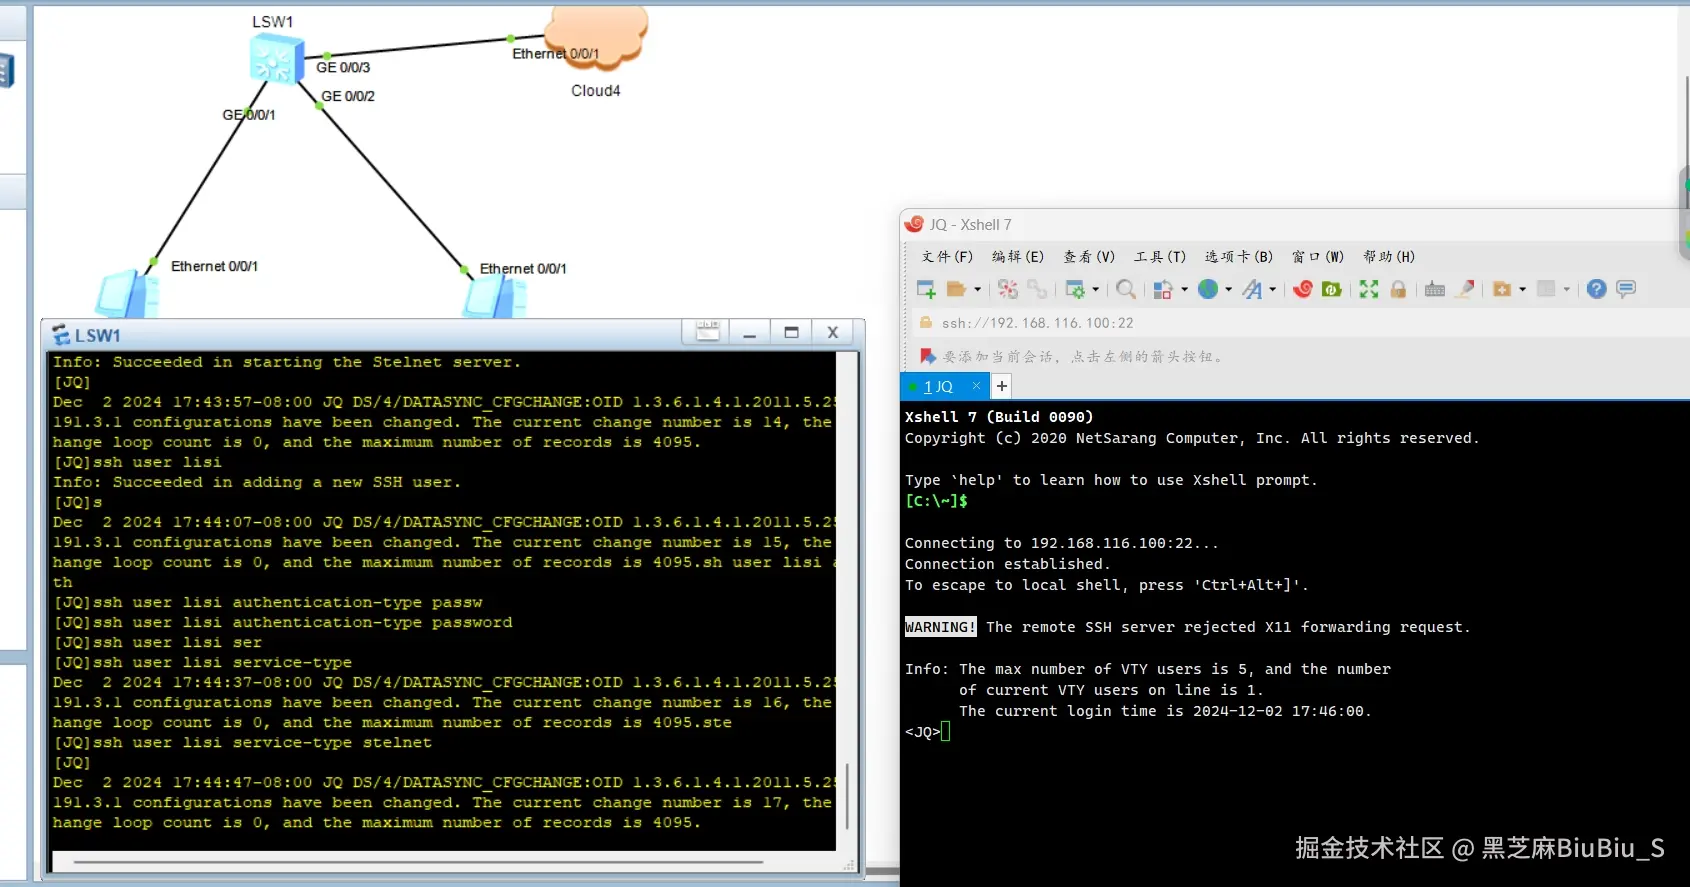Open the 工具(T) menu in Xshell
Image resolution: width=1690 pixels, height=887 pixels.
tap(1160, 257)
